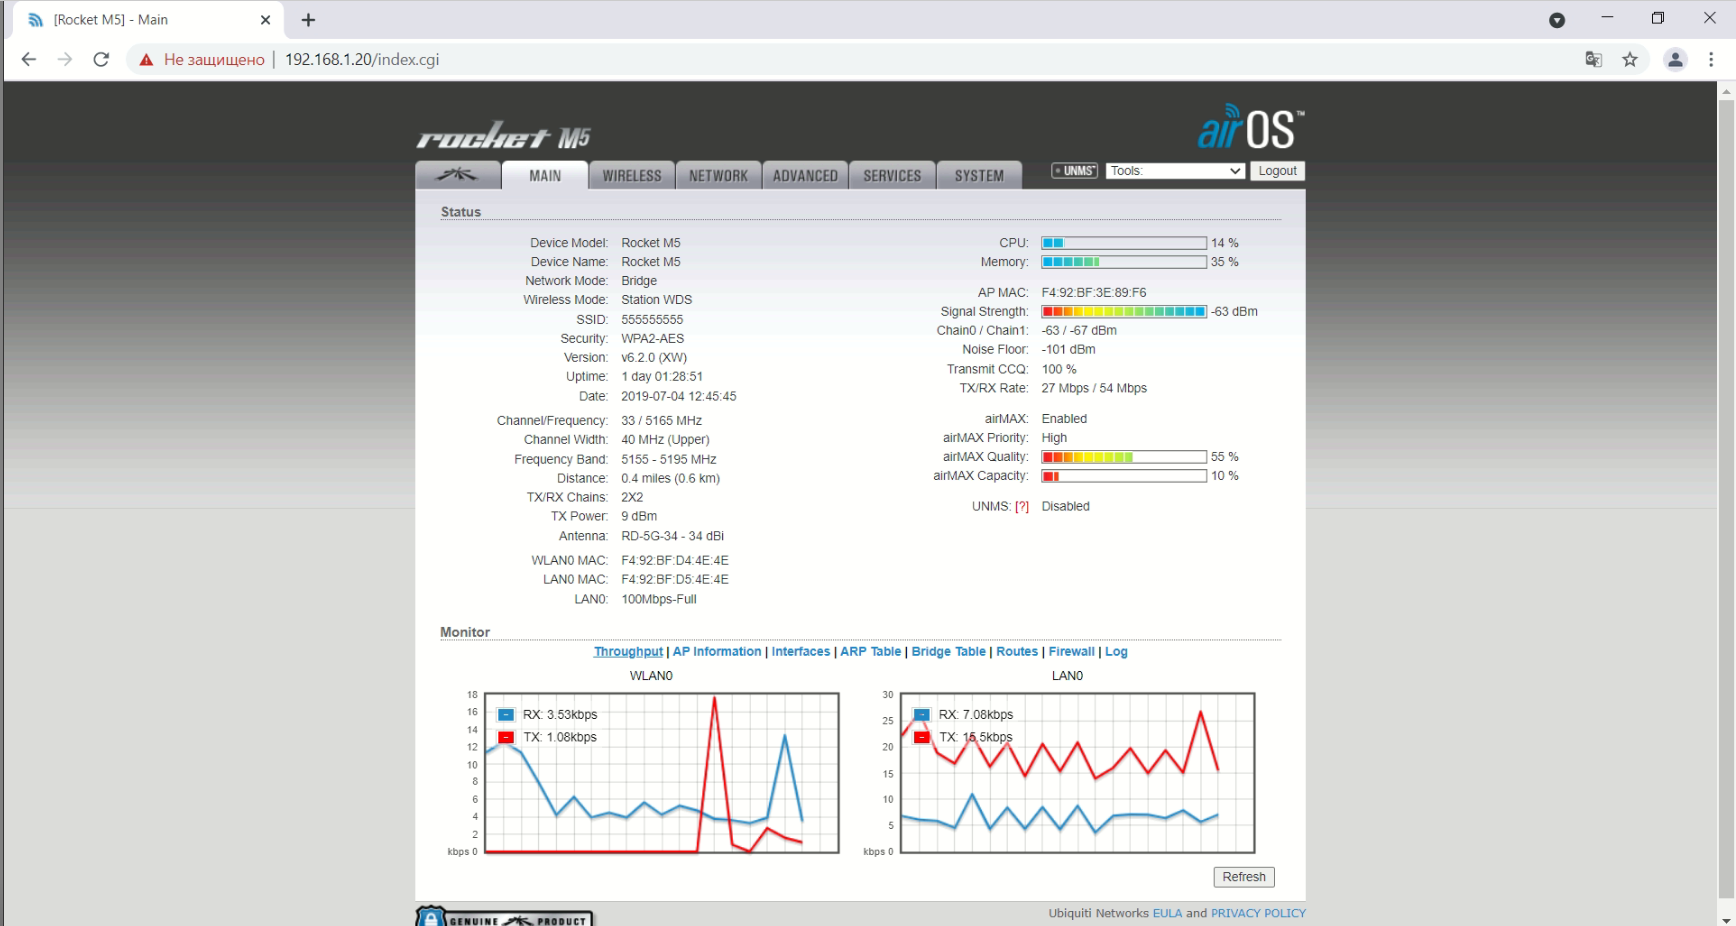Go forward in browser history

tap(65, 59)
